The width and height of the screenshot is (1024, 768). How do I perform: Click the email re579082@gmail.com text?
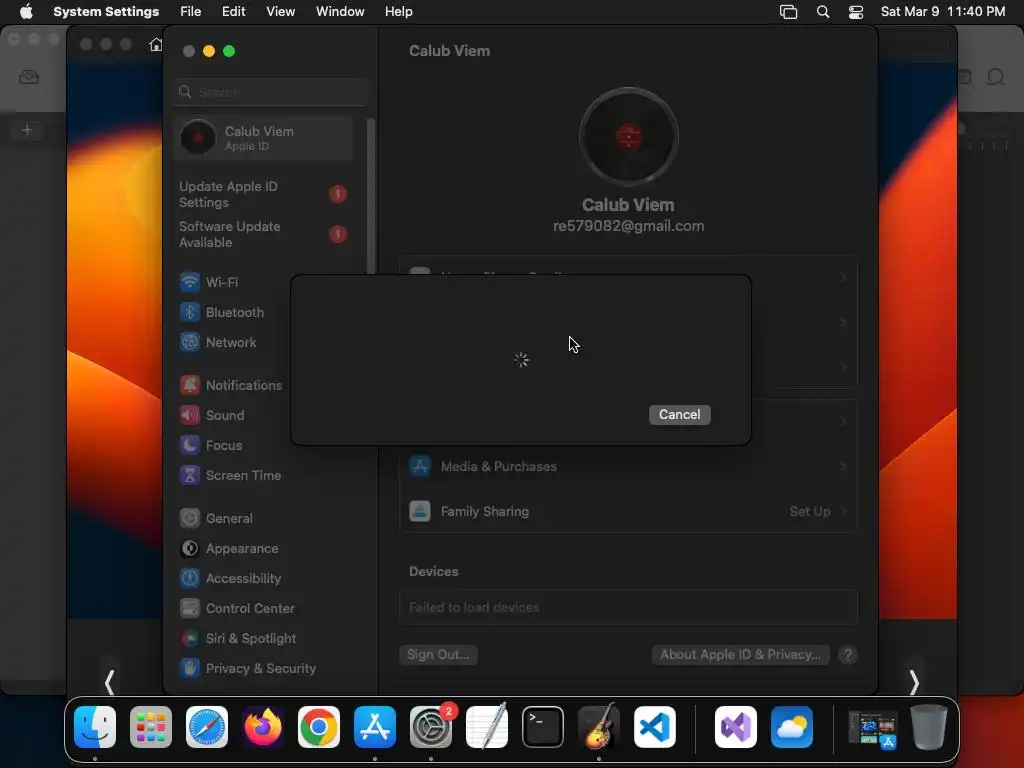click(628, 226)
